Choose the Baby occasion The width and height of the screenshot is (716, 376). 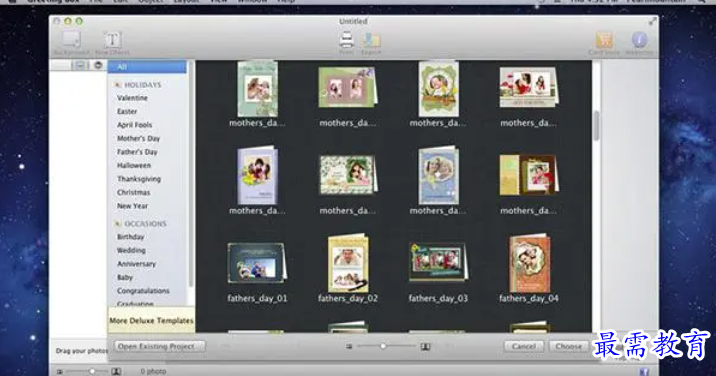point(125,277)
